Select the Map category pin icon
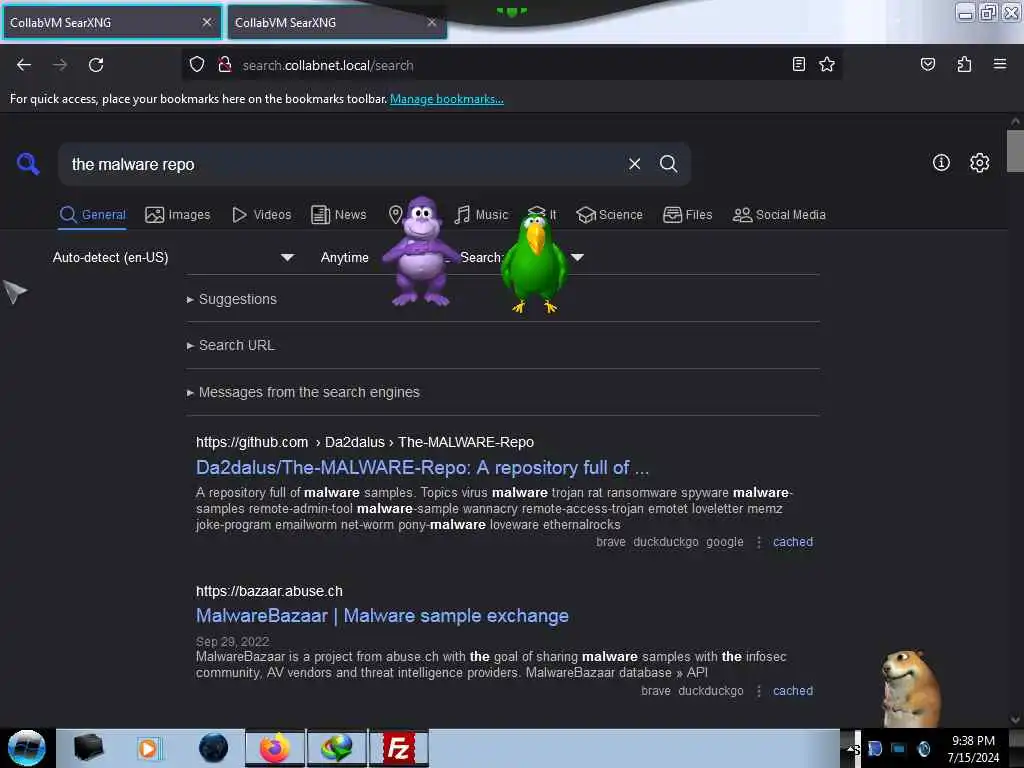Viewport: 1024px width, 768px height. (395, 214)
